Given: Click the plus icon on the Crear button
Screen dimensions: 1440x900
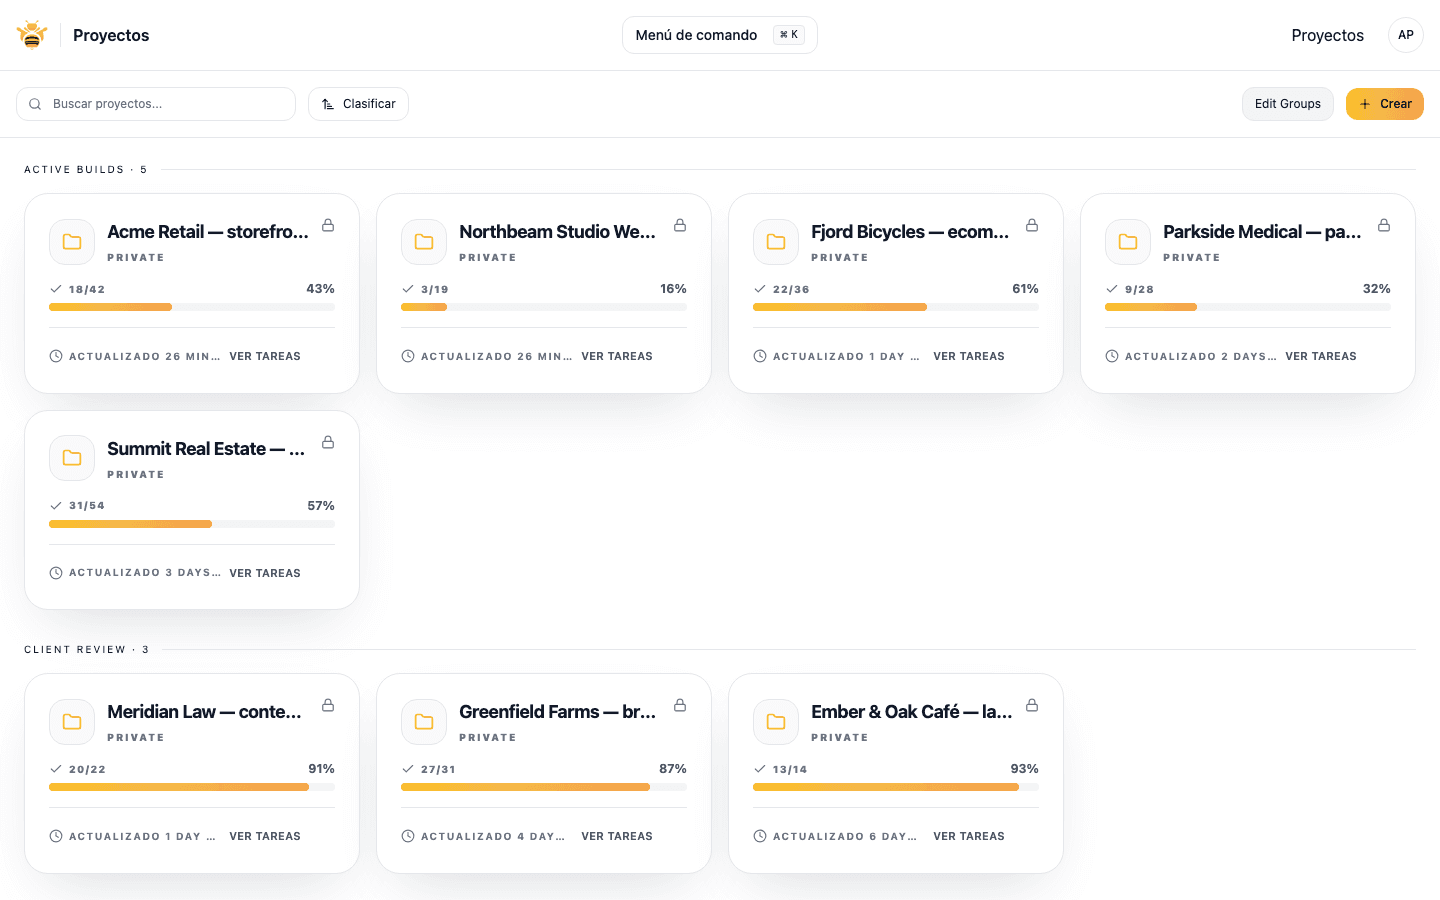Looking at the screenshot, I should pos(1365,103).
